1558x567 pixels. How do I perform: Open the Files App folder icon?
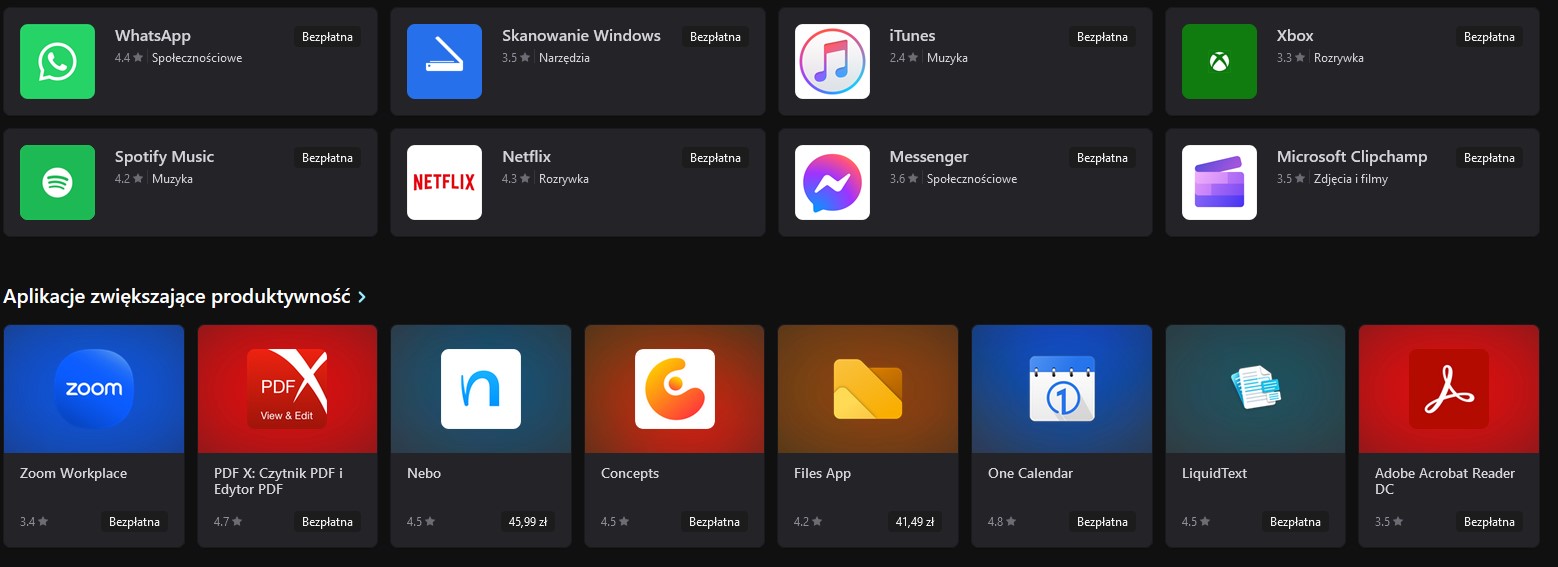click(868, 389)
